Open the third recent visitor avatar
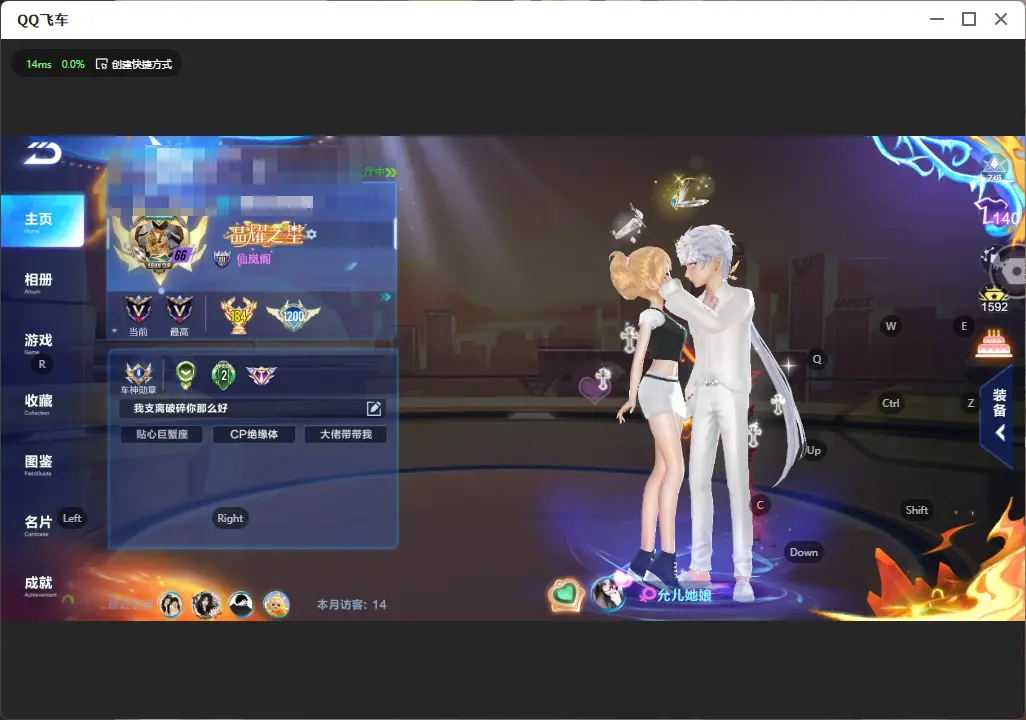Screen dimensions: 1026x720 pyautogui.click(x=241, y=604)
